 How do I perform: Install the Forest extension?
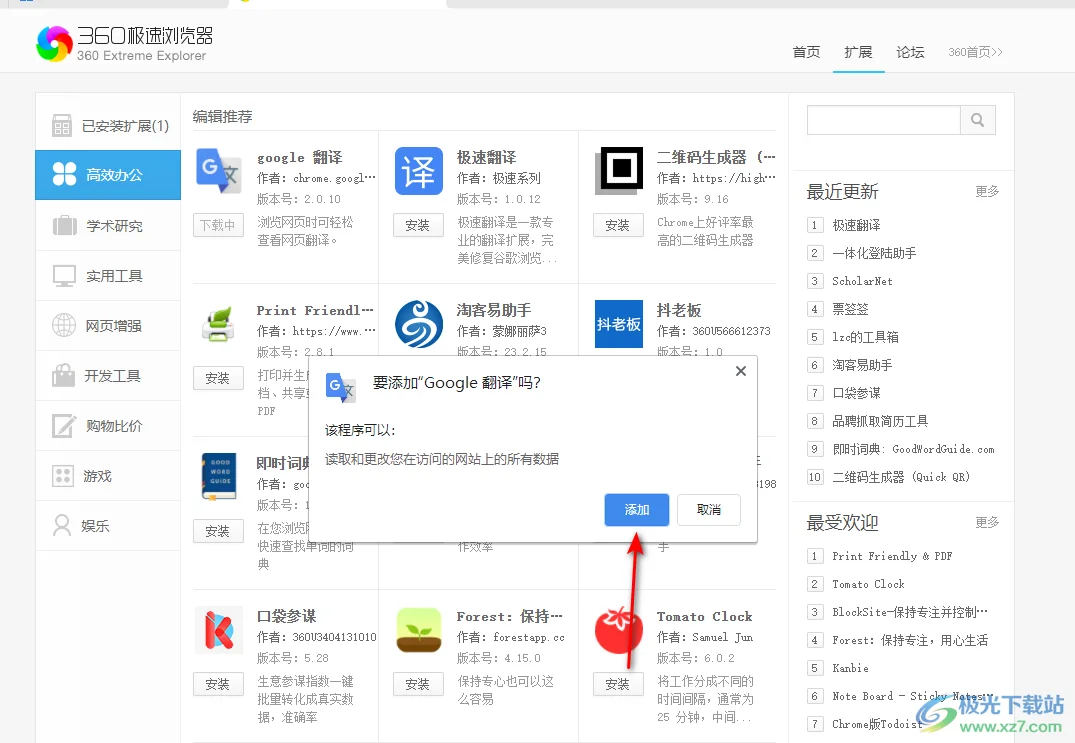click(418, 684)
